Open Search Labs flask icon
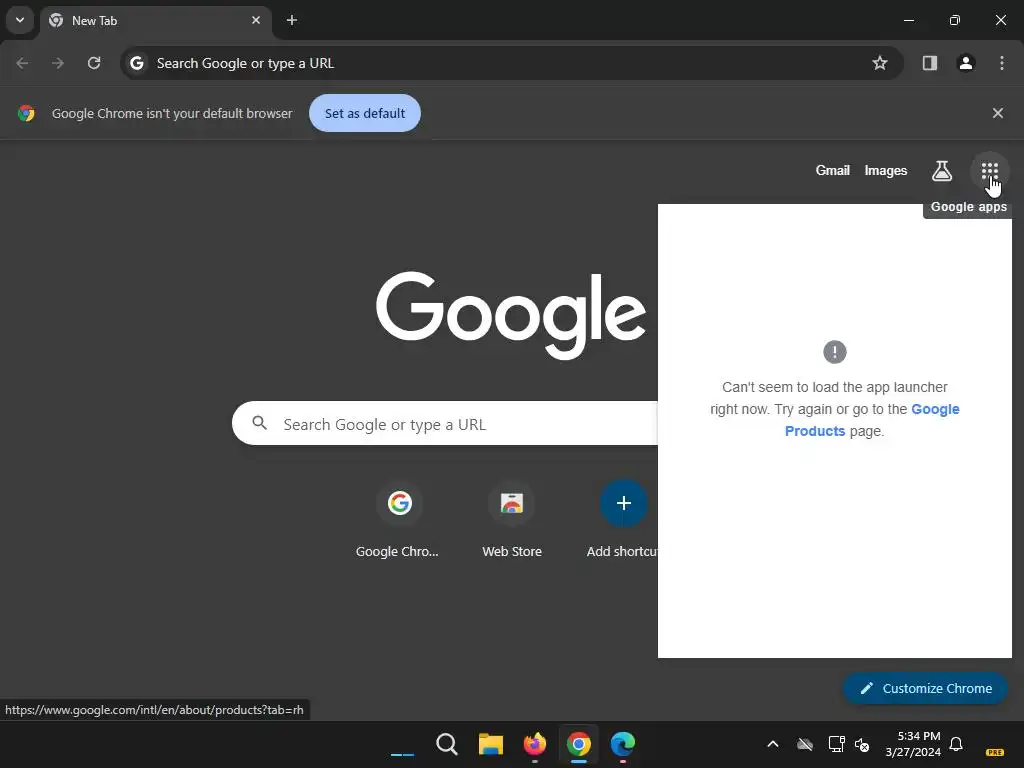This screenshot has width=1024, height=768. [941, 170]
